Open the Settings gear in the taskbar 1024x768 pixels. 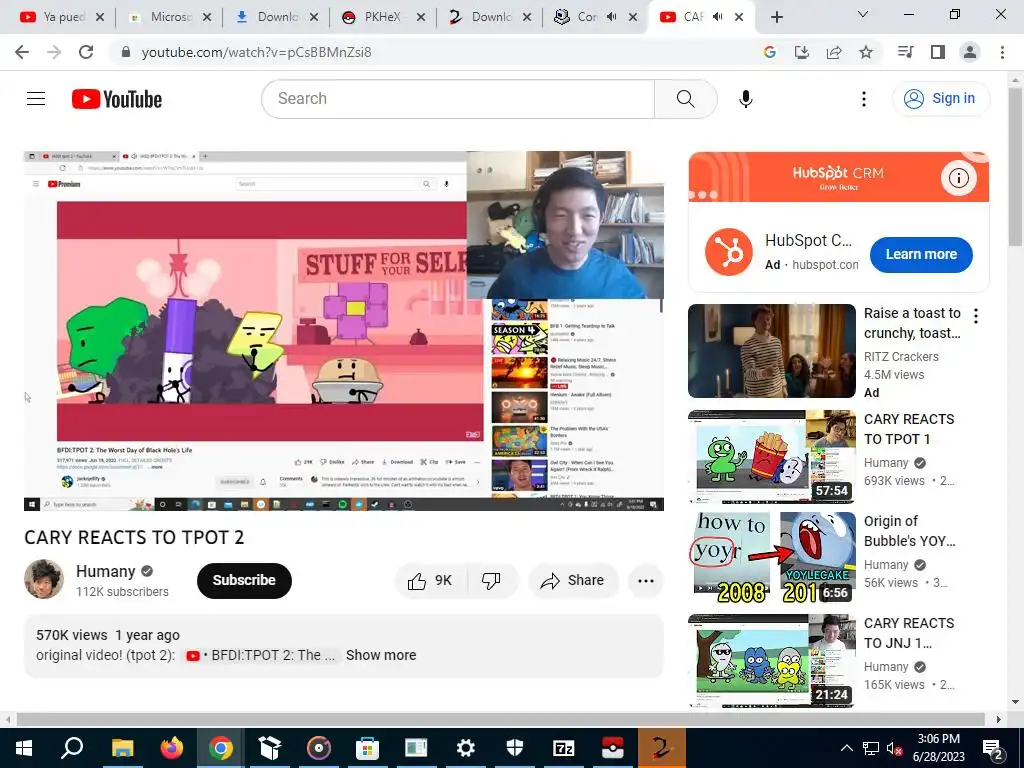pos(466,748)
